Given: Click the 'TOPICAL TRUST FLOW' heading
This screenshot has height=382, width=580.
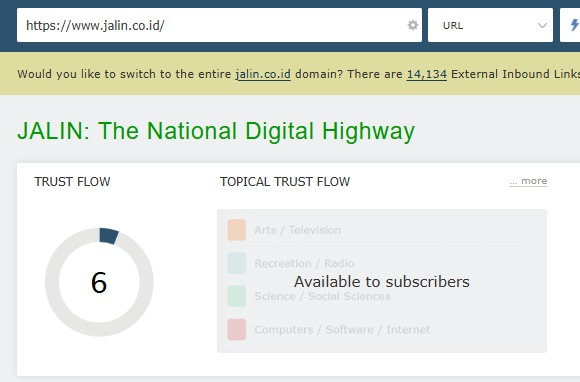Looking at the screenshot, I should pos(285,182).
